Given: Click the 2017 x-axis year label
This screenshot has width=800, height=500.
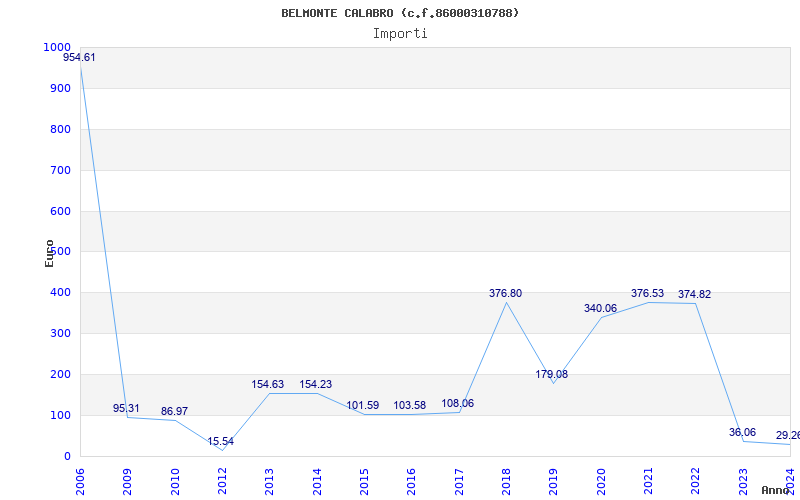Looking at the screenshot, I should click(459, 482).
